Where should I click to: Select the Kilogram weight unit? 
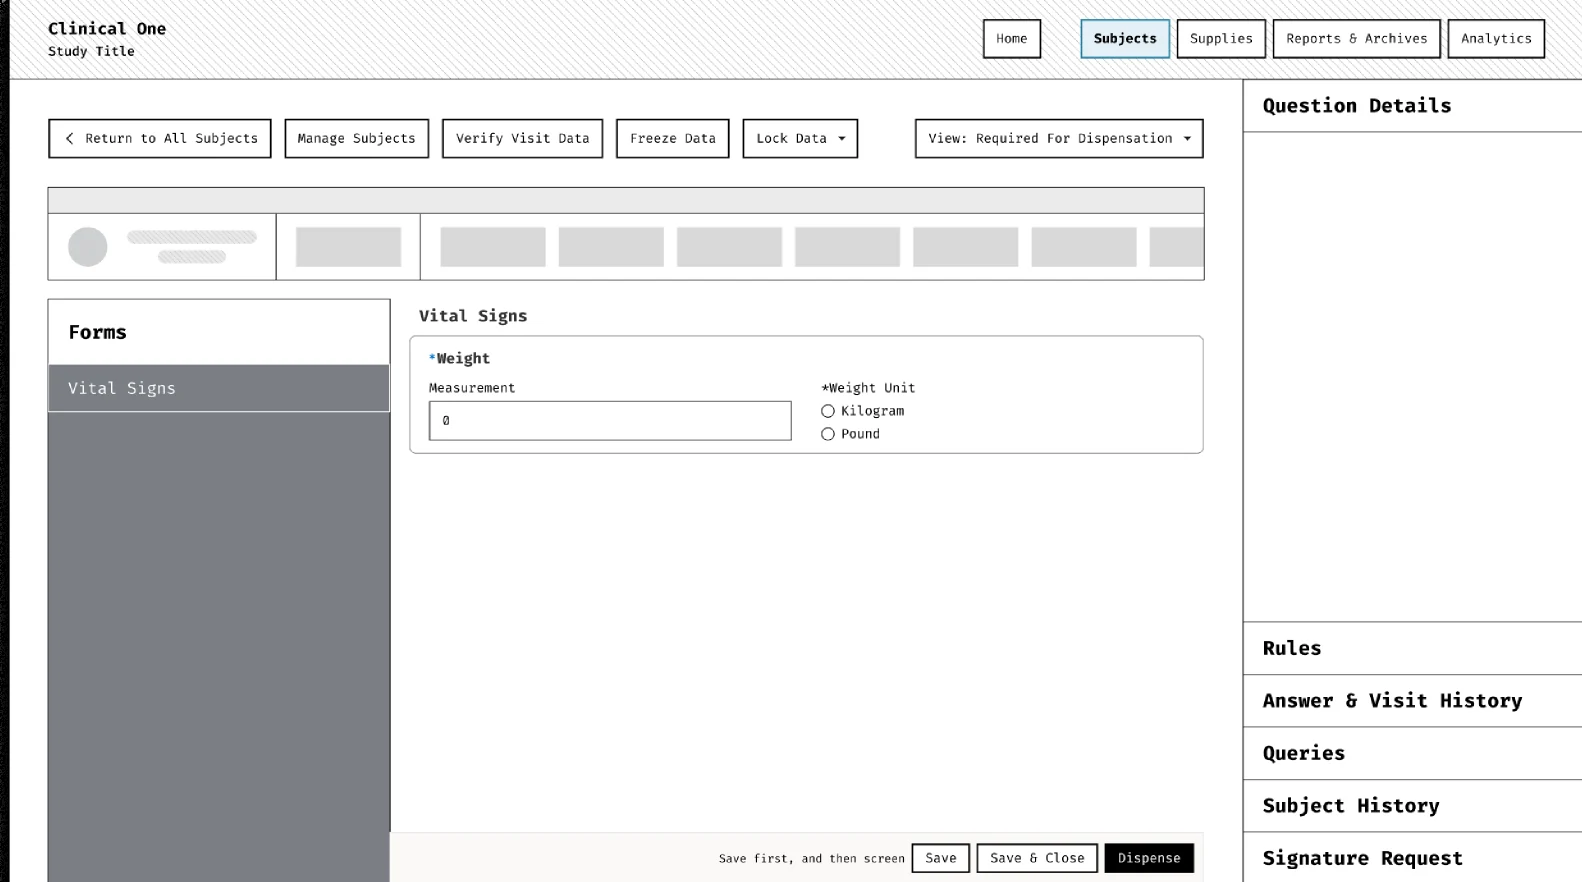[x=828, y=411]
